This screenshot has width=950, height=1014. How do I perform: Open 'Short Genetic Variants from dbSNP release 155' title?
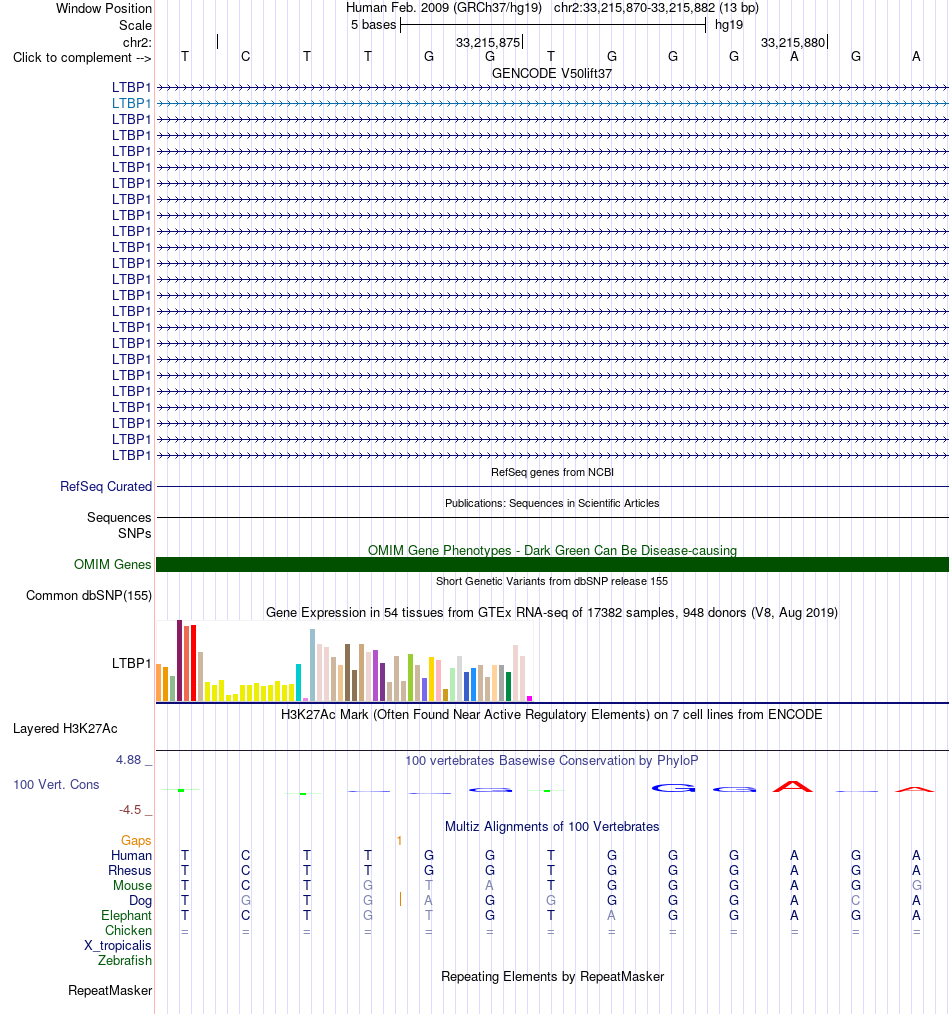pos(552,581)
